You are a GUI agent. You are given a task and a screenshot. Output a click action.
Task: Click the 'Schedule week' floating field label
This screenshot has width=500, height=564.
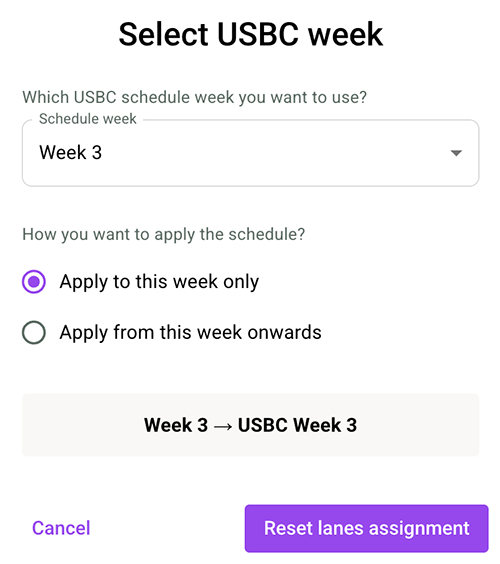87,119
